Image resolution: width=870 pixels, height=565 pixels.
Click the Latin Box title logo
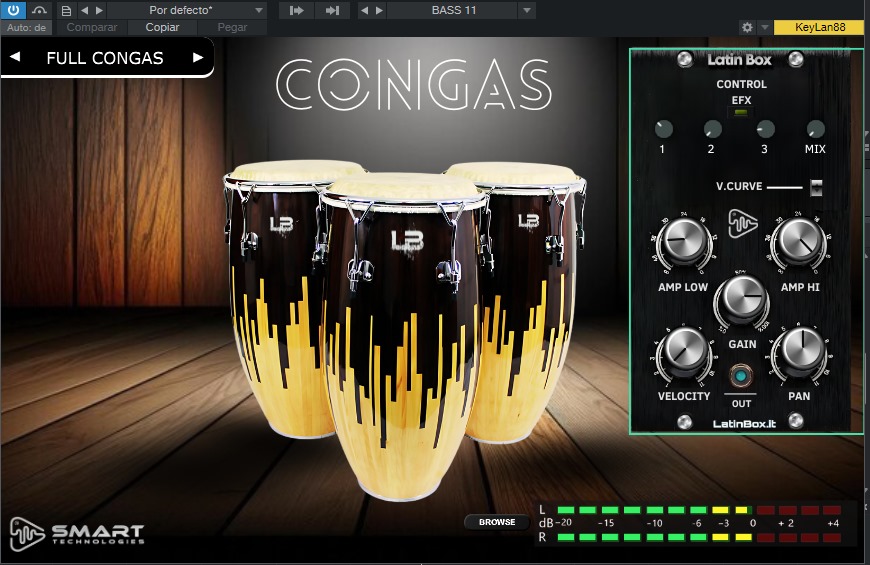click(740, 60)
